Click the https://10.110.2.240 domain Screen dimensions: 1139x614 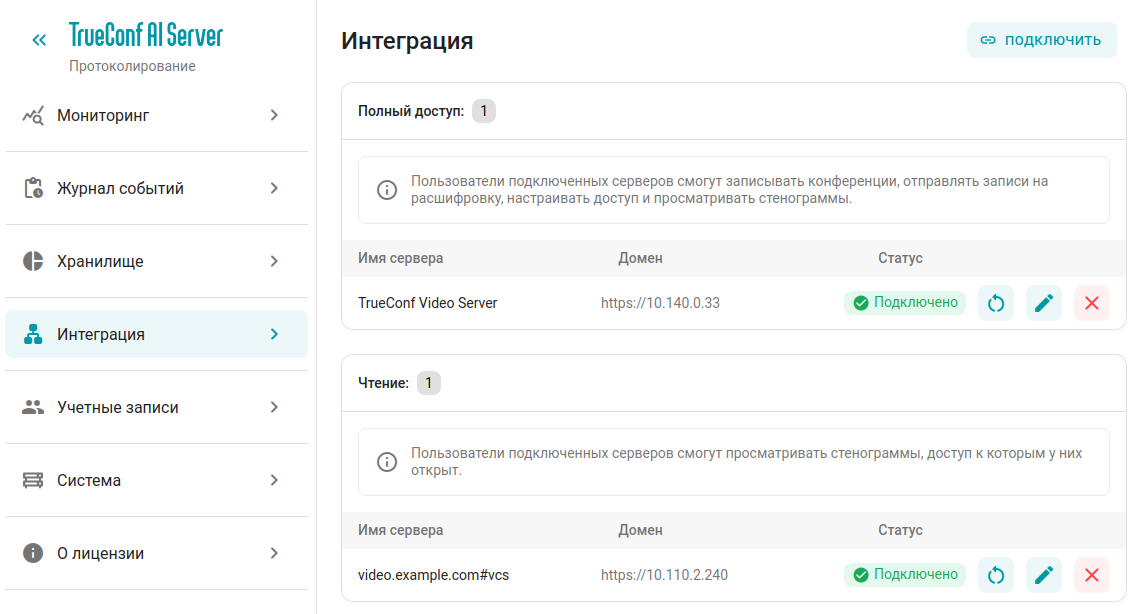[x=664, y=575]
